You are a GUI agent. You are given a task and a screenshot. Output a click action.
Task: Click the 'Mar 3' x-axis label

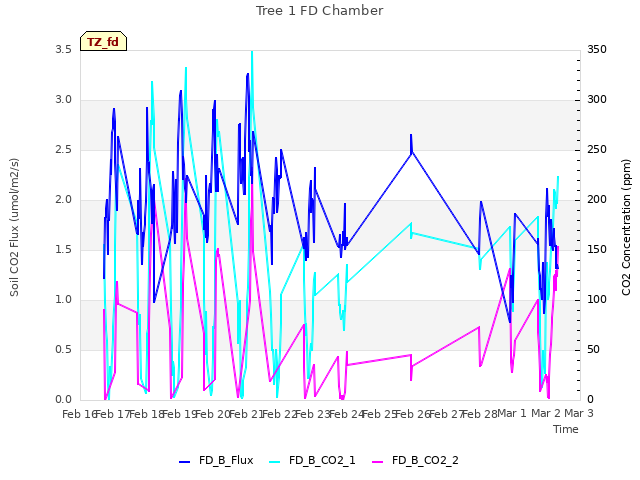click(579, 413)
